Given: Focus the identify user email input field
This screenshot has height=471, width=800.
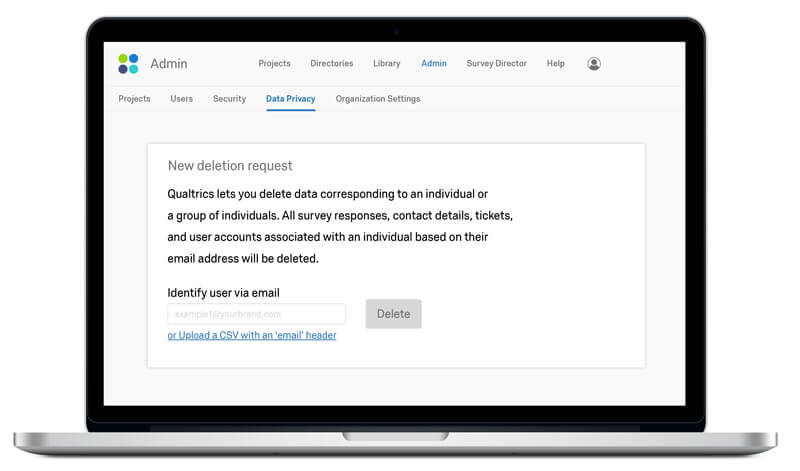Looking at the screenshot, I should tap(256, 314).
